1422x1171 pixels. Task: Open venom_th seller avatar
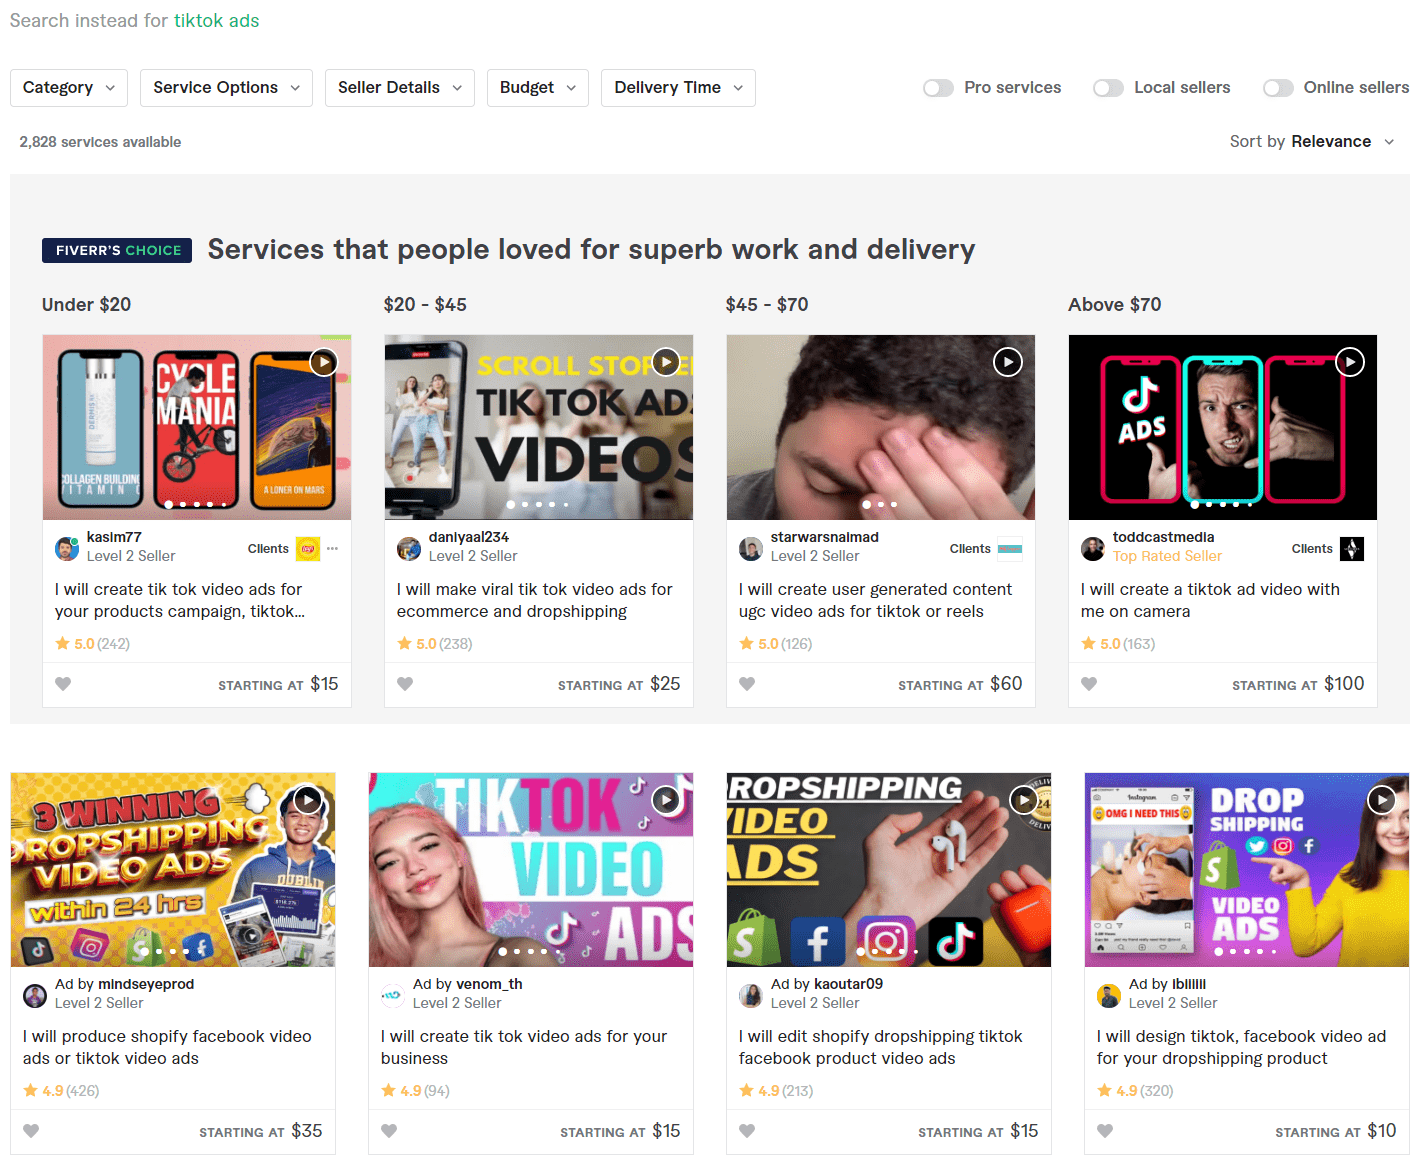tap(393, 995)
